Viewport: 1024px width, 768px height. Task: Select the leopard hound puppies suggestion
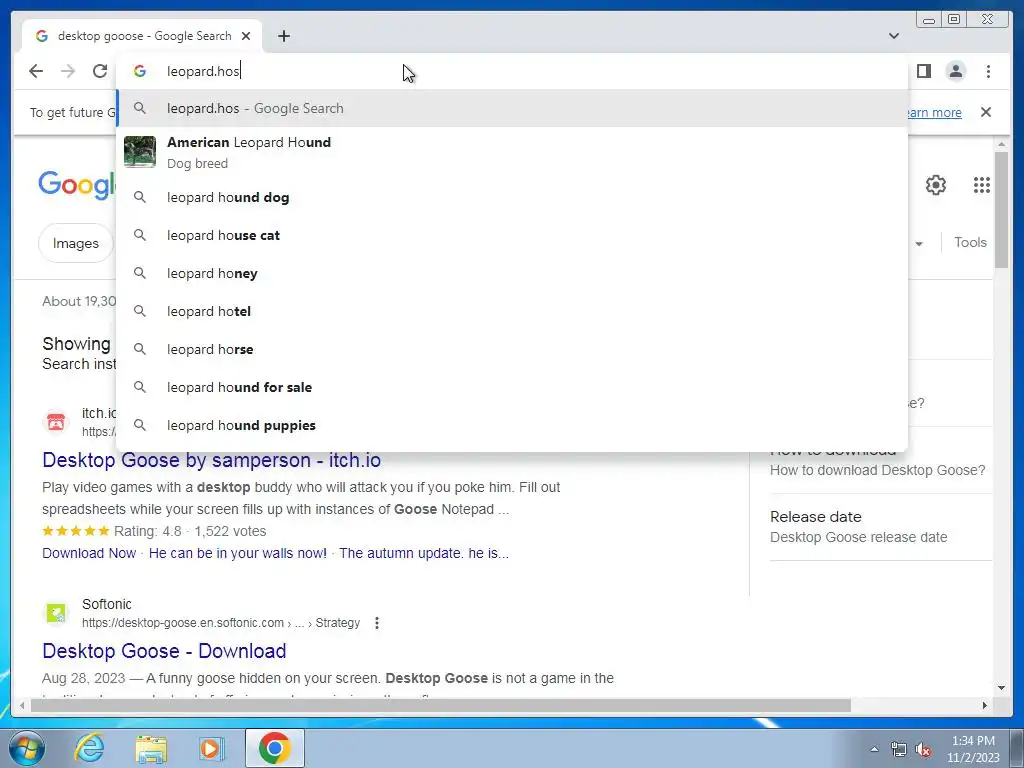[x=512, y=424]
